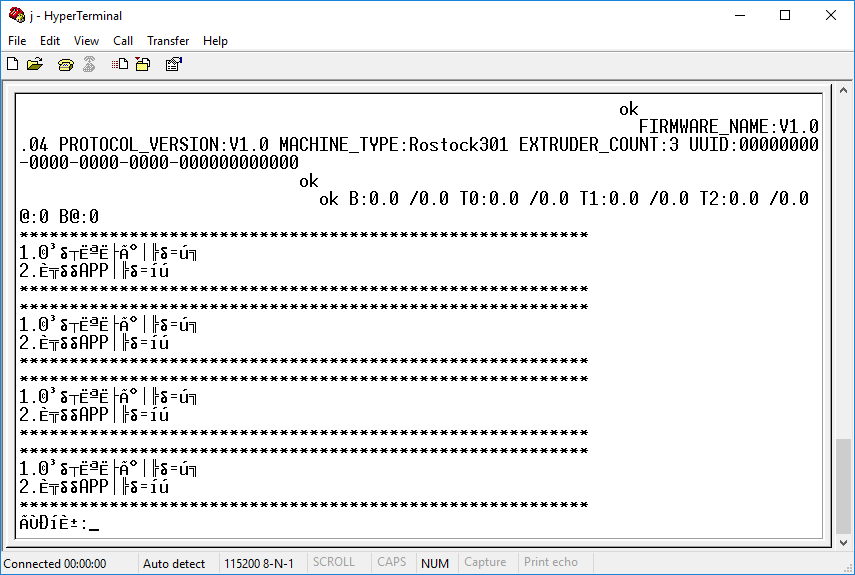Open the Help menu
Screen dimensions: 855x575
click(x=215, y=41)
